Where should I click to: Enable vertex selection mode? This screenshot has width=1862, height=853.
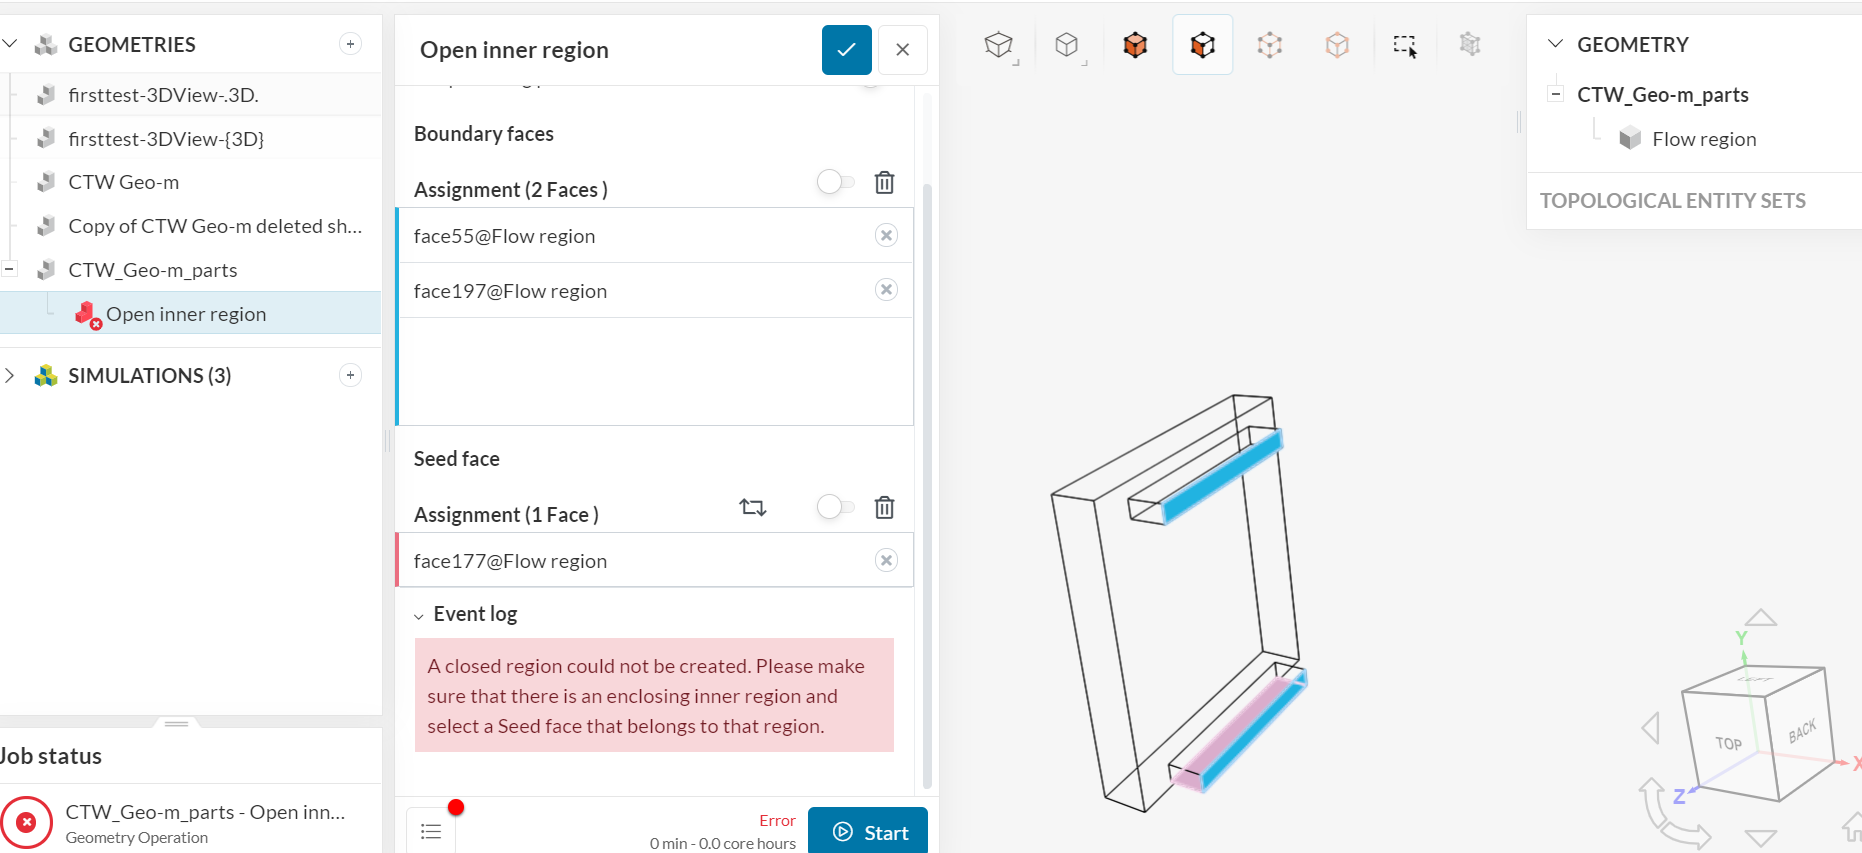coord(1337,44)
